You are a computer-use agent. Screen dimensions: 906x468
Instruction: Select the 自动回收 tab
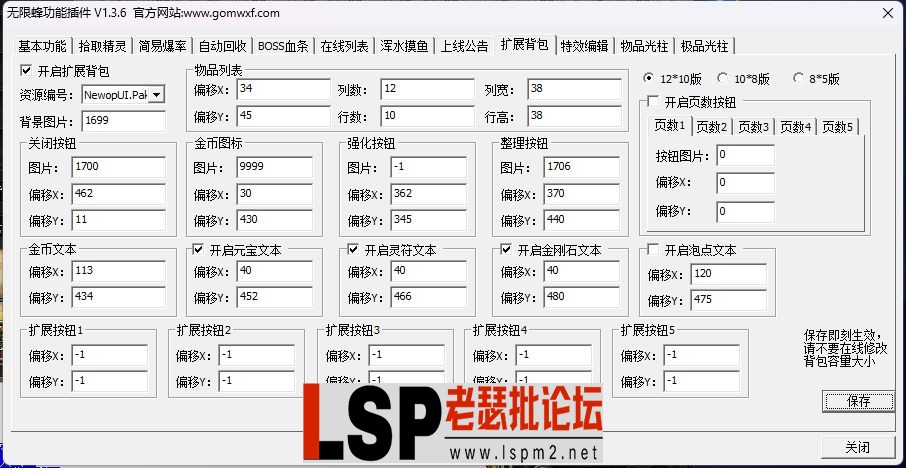222,46
